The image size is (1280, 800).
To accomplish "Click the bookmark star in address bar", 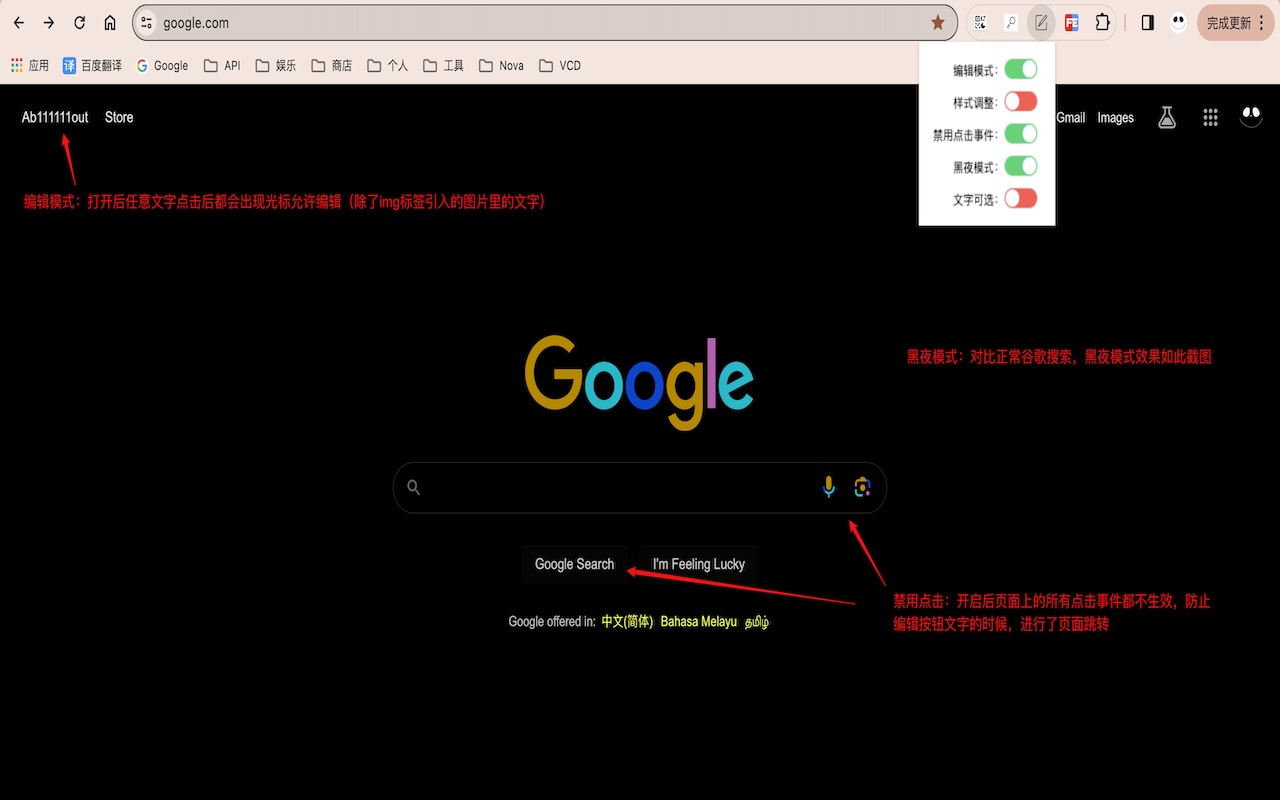I will [x=937, y=23].
